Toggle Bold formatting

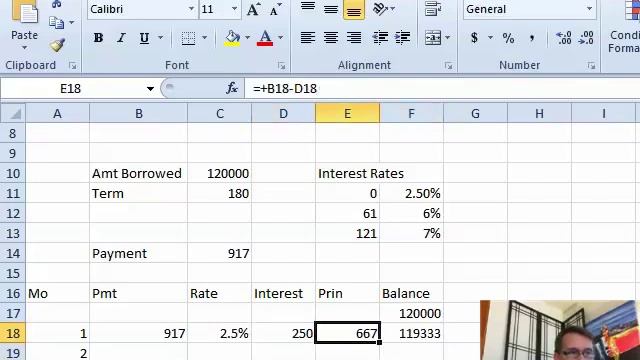coord(98,38)
